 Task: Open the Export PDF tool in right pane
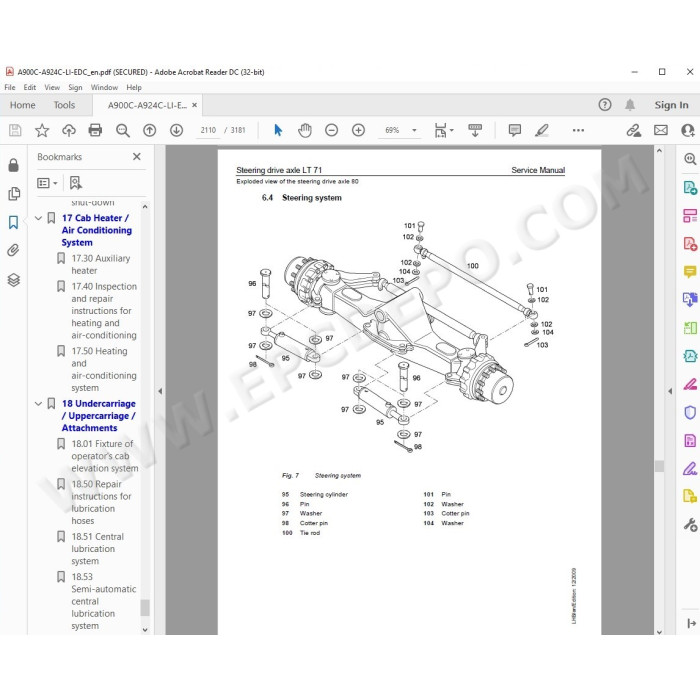pyautogui.click(x=690, y=188)
